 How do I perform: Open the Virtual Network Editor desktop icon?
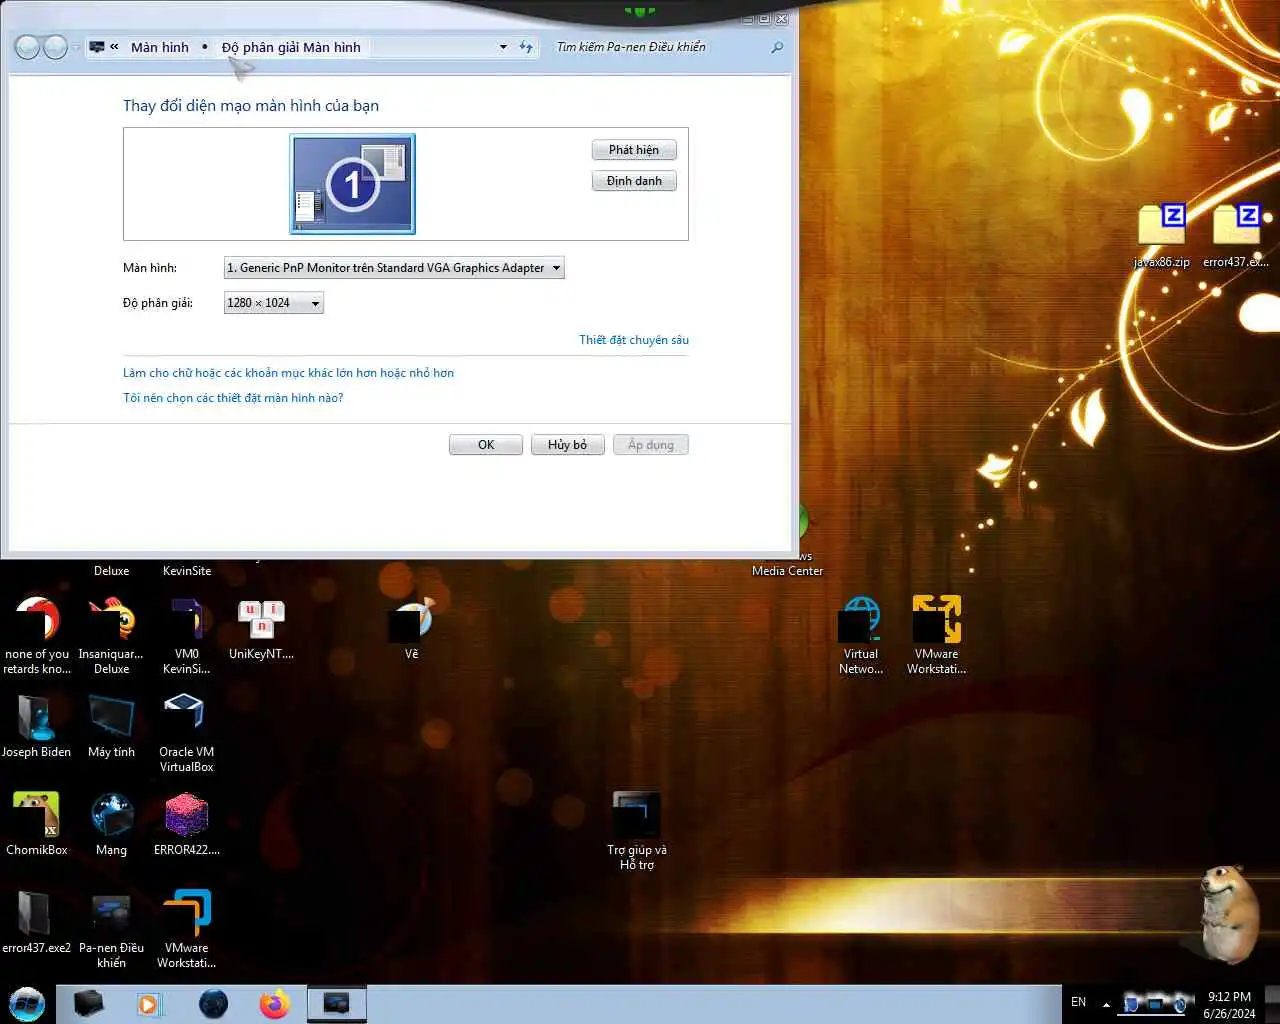point(861,634)
